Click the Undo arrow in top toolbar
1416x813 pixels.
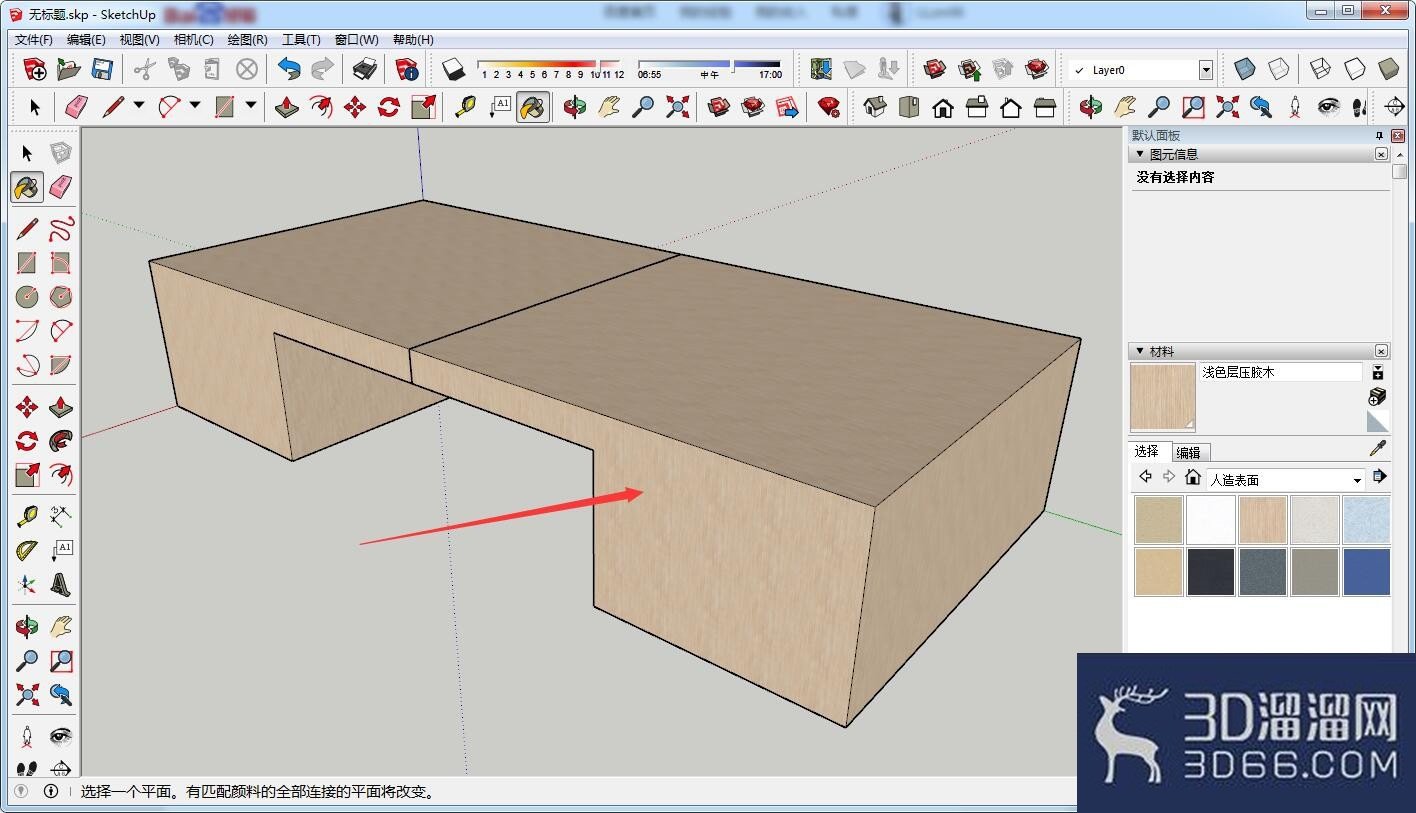click(289, 69)
